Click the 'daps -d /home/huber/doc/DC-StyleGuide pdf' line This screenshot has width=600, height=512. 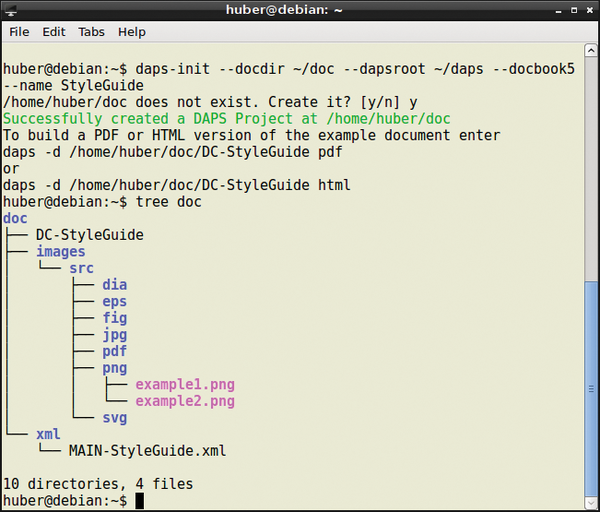coord(173,152)
